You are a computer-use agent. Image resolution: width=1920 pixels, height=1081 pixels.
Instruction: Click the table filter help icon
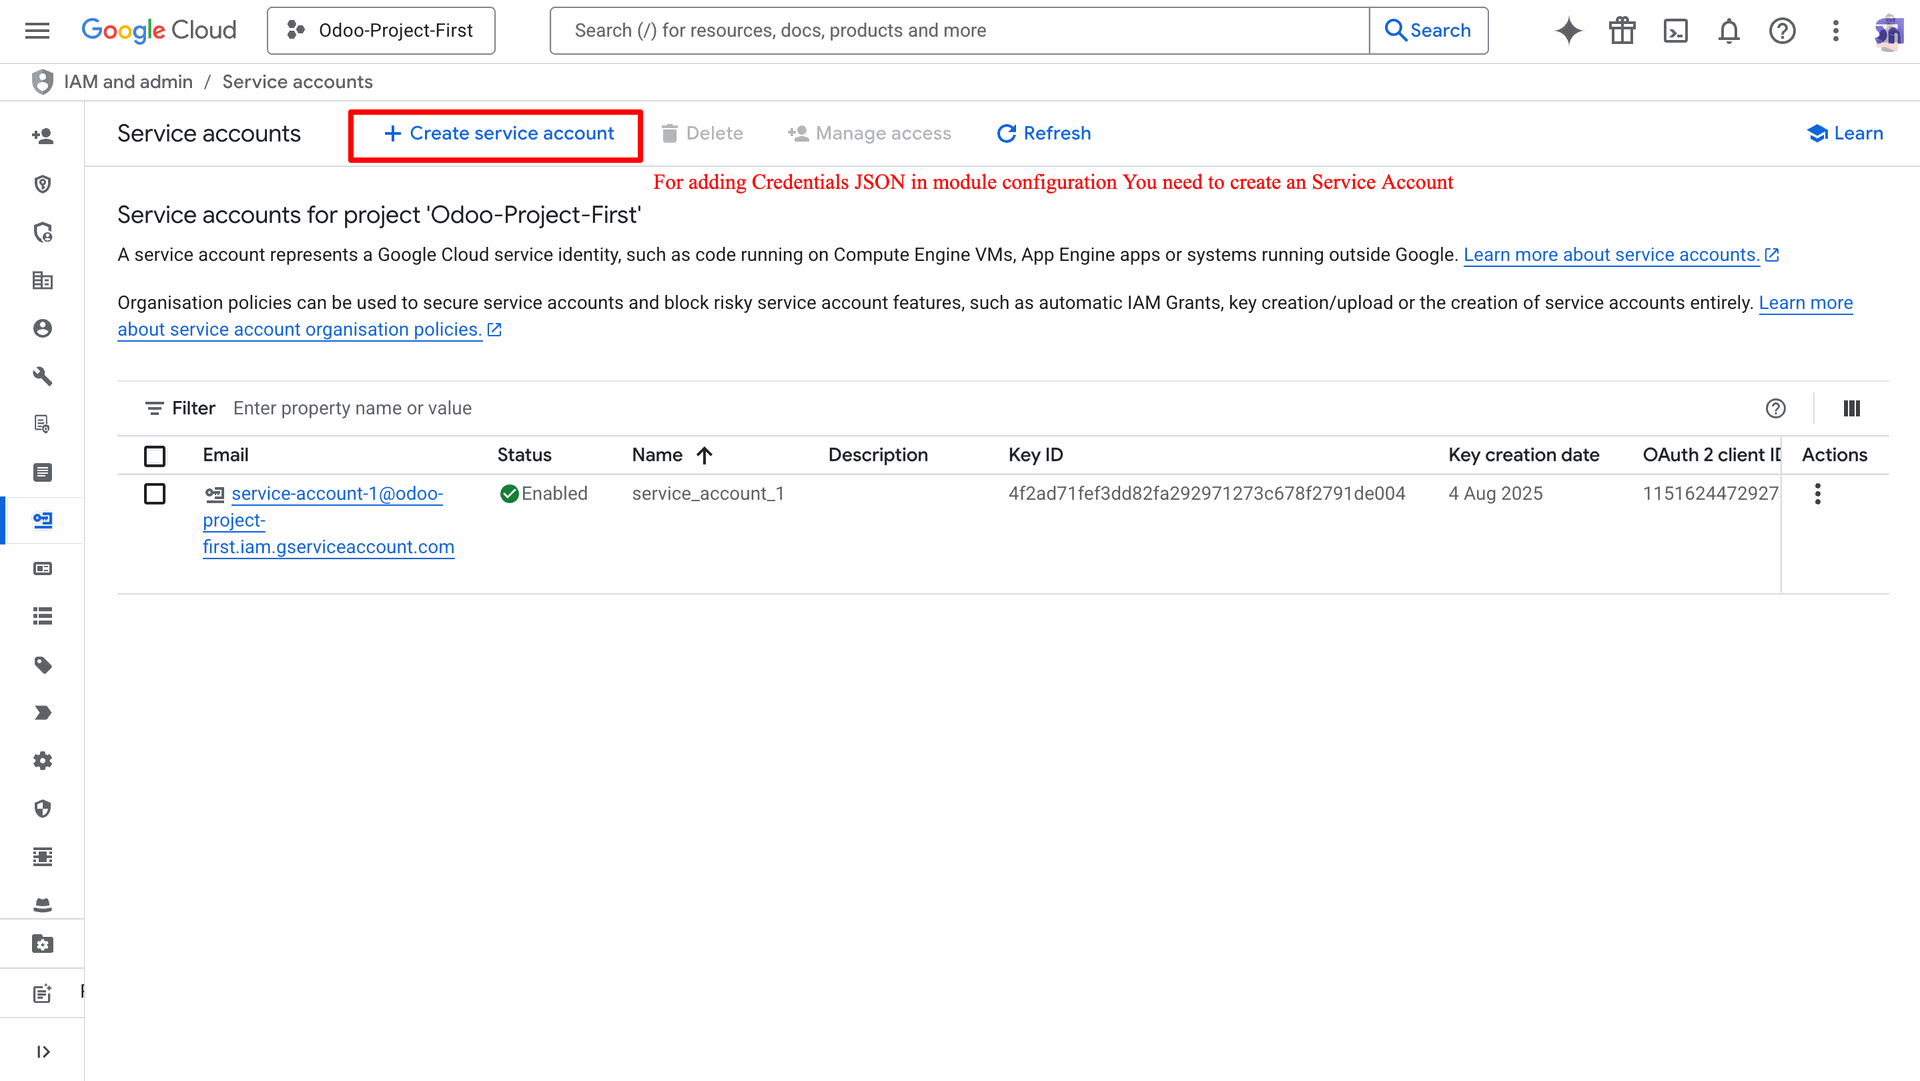coord(1775,408)
